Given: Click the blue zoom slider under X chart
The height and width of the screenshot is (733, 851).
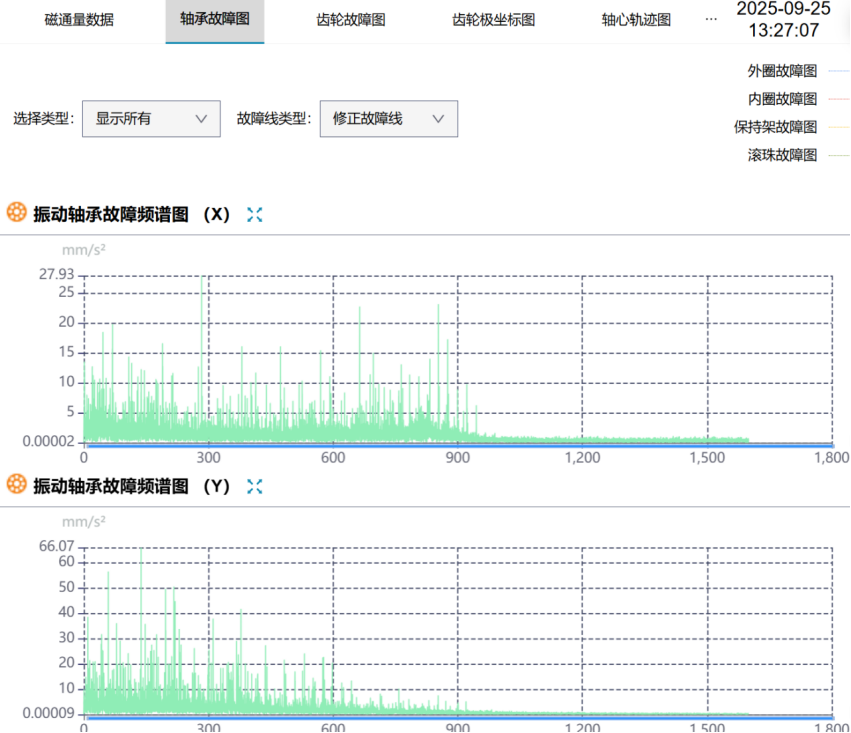Looking at the screenshot, I should coord(459,446).
